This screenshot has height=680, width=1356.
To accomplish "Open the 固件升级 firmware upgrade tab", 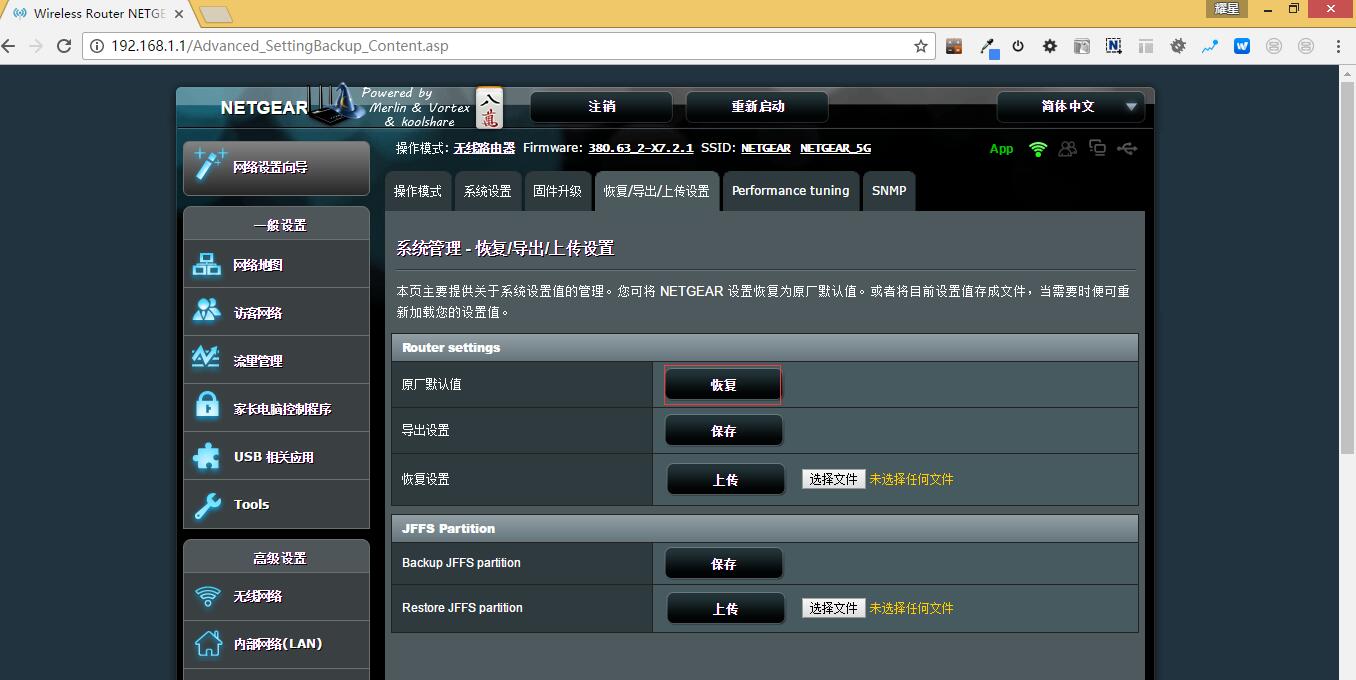I will tap(557, 191).
